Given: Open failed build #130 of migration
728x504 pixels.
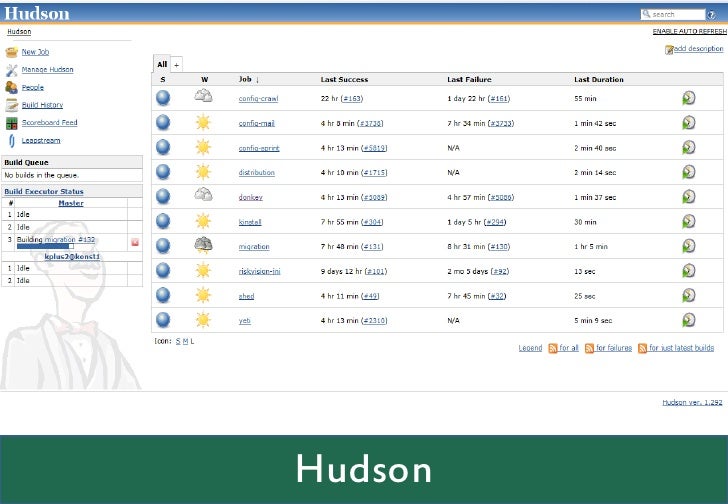Looking at the screenshot, I should pyautogui.click(x=499, y=246).
